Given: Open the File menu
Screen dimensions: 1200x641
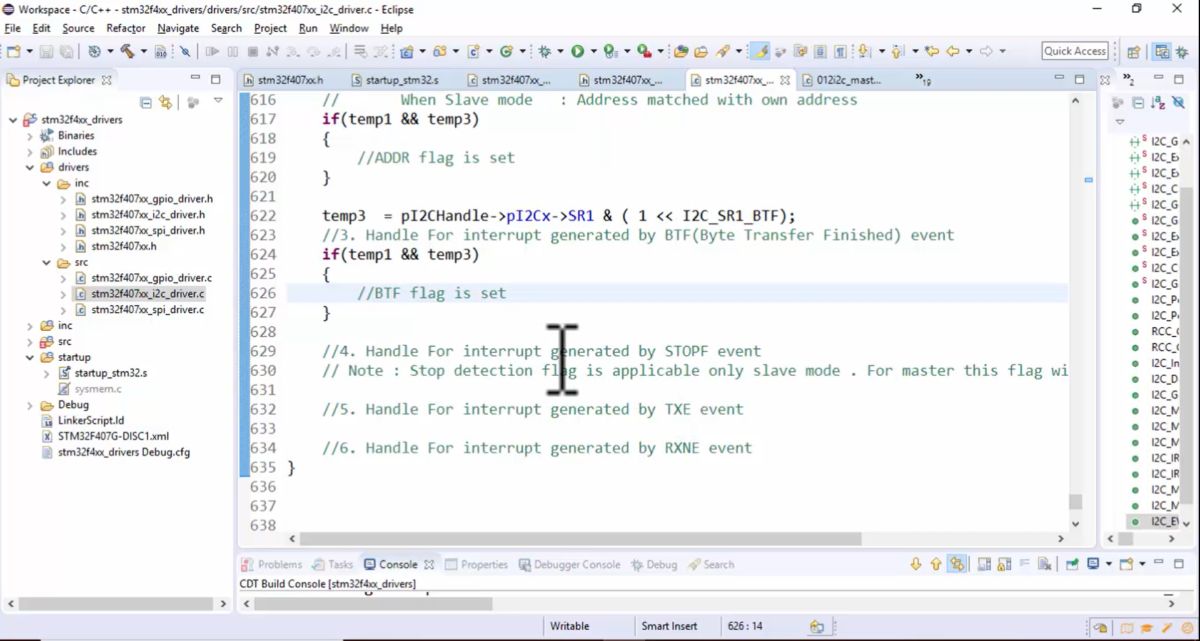Looking at the screenshot, I should (x=12, y=28).
